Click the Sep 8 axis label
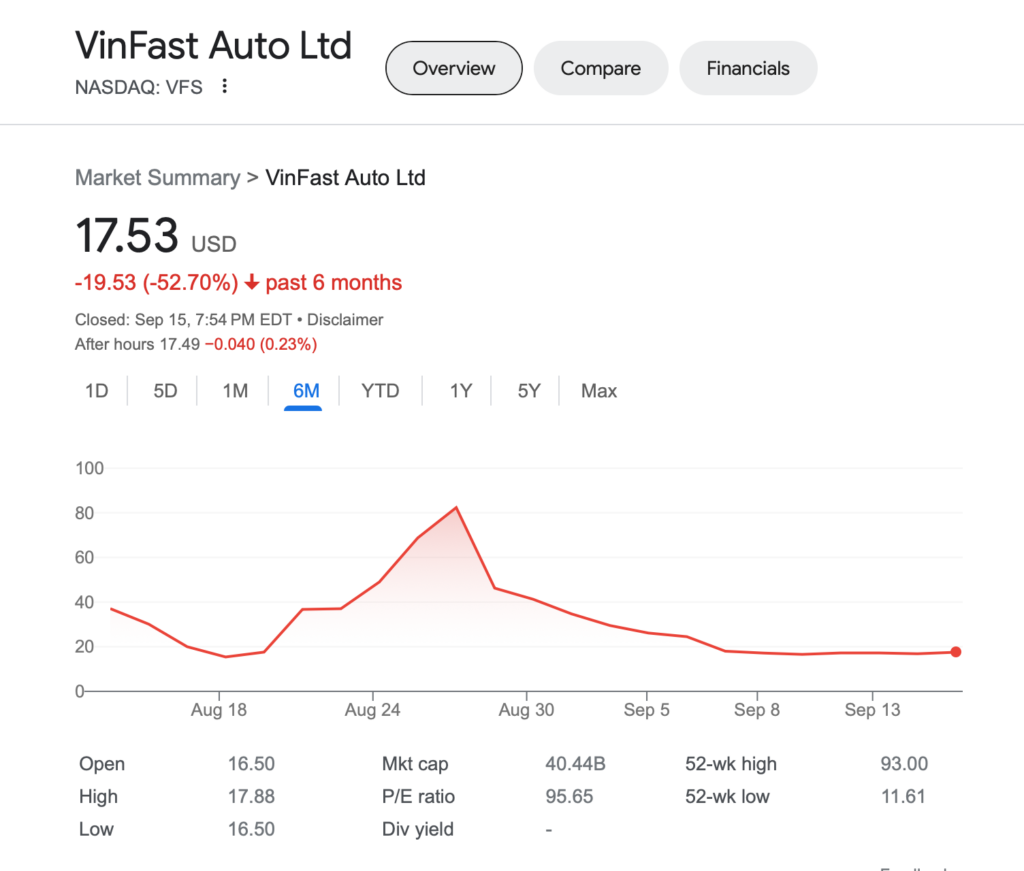The height and width of the screenshot is (871, 1024). point(757,710)
